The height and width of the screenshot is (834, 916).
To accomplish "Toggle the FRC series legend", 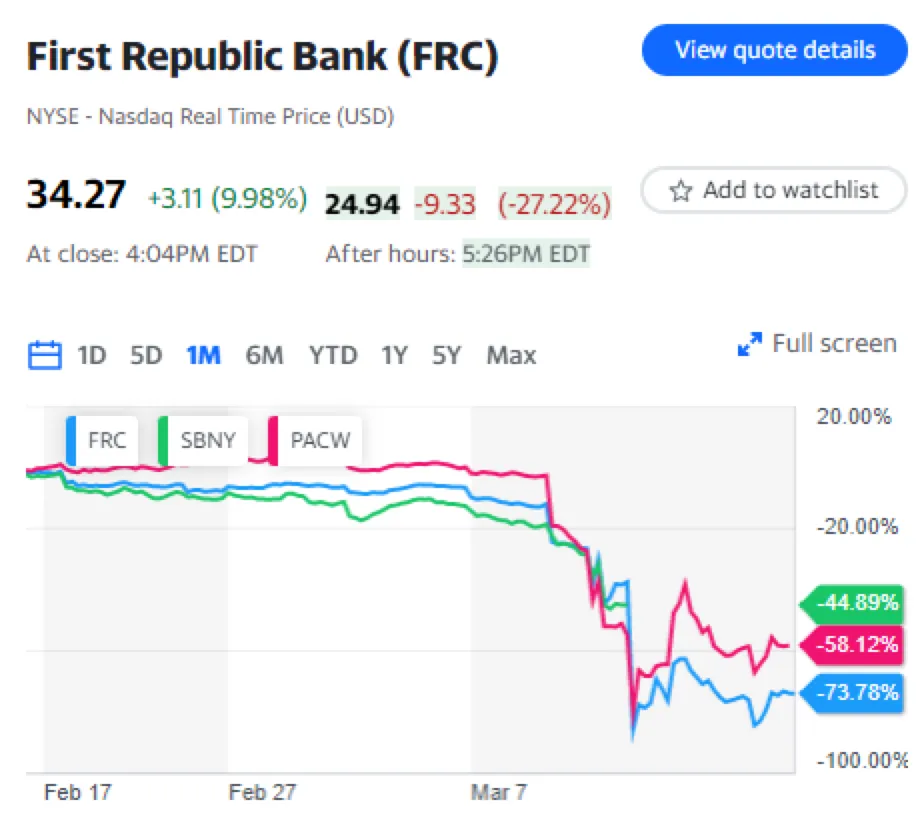I will click(101, 440).
